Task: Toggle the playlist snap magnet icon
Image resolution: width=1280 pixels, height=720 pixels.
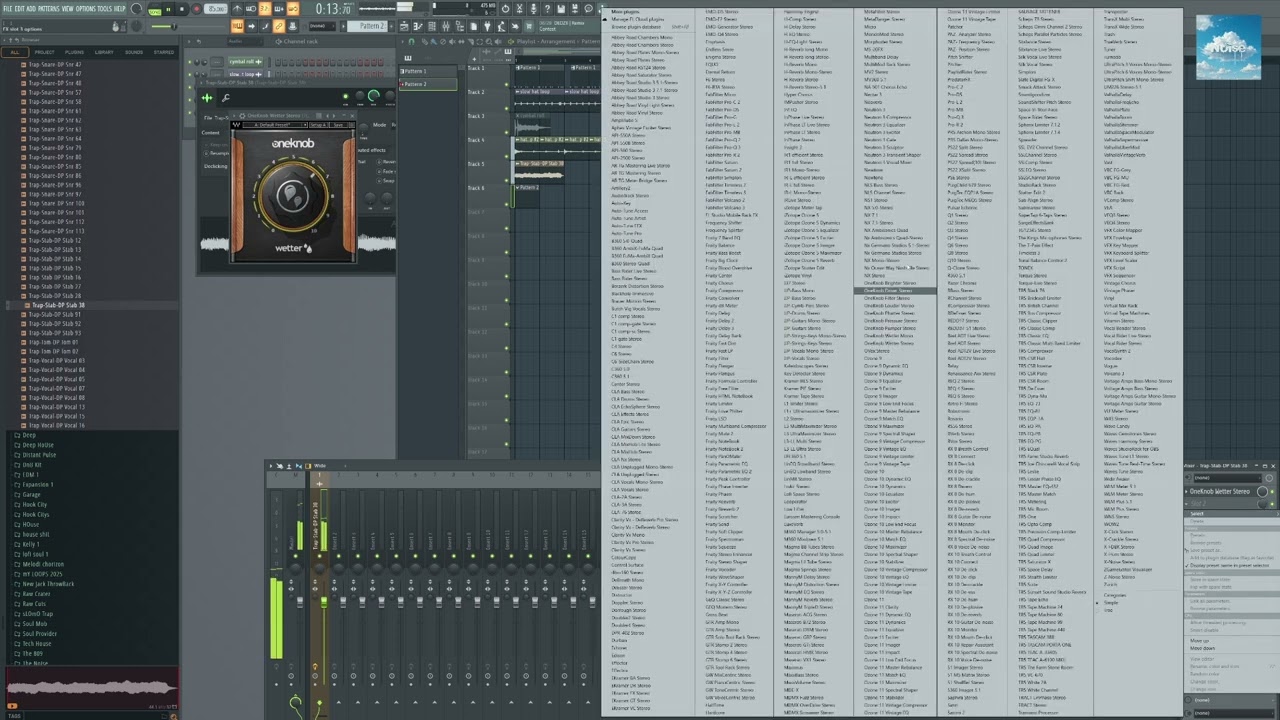Action: tap(411, 41)
